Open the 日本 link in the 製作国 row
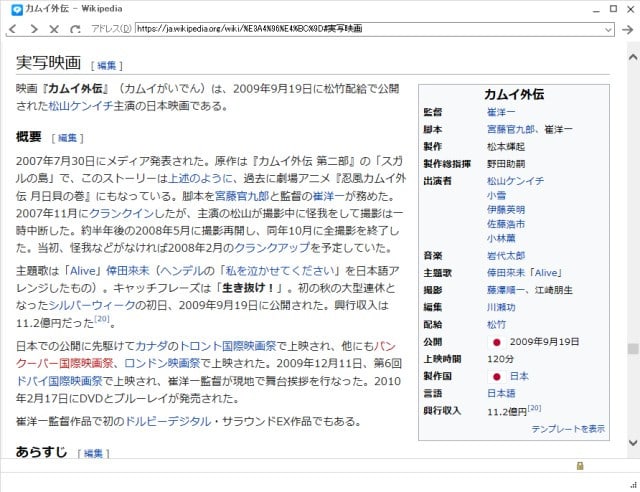The width and height of the screenshot is (640, 492). (519, 376)
